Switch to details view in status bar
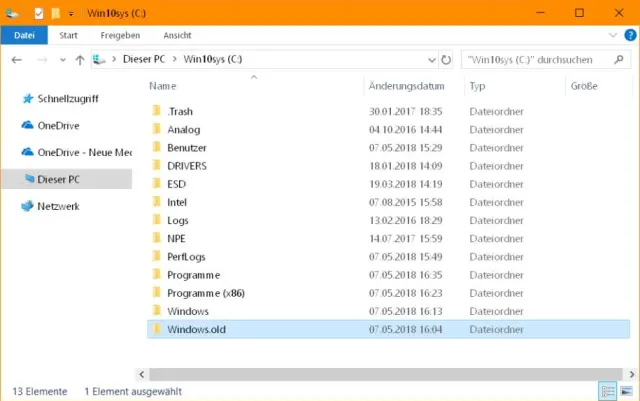Viewport: 640px width, 401px height. tap(607, 391)
